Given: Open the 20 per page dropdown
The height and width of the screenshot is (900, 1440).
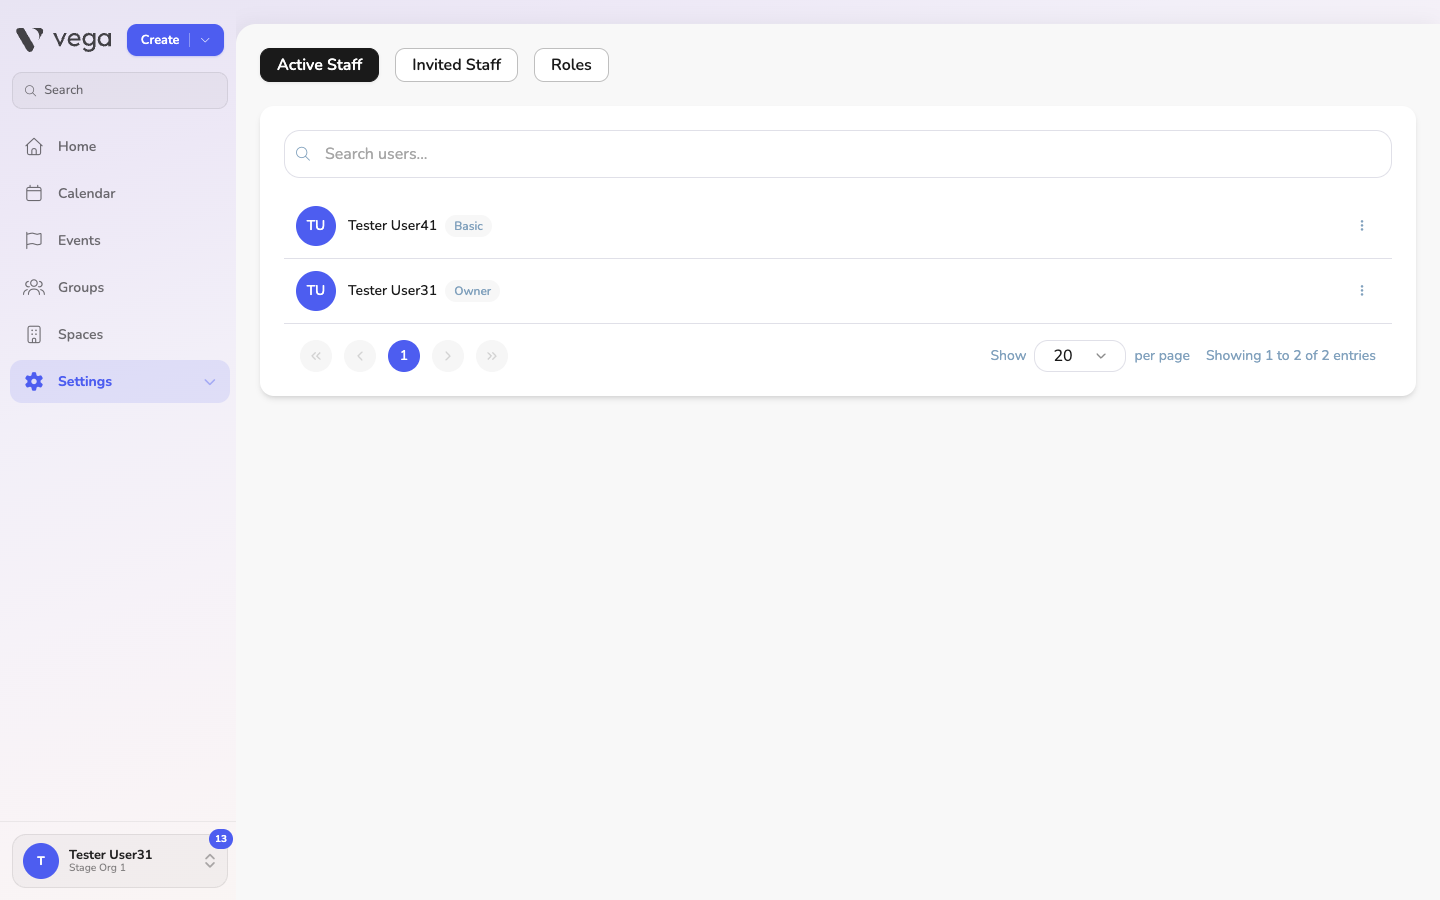Looking at the screenshot, I should pos(1080,356).
